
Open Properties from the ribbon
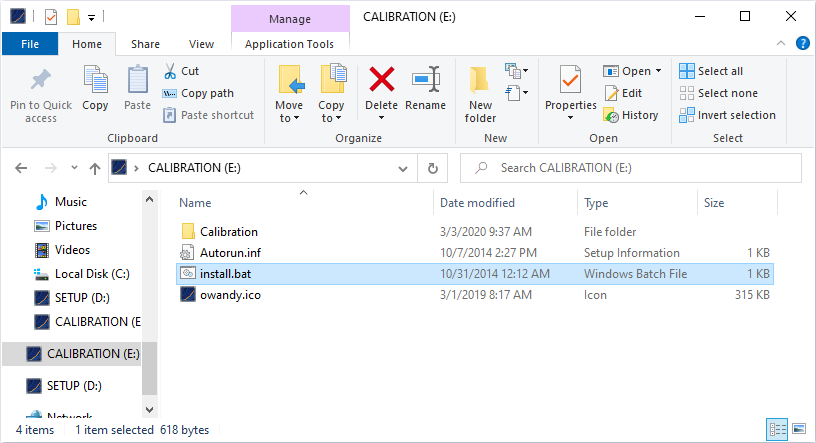570,80
